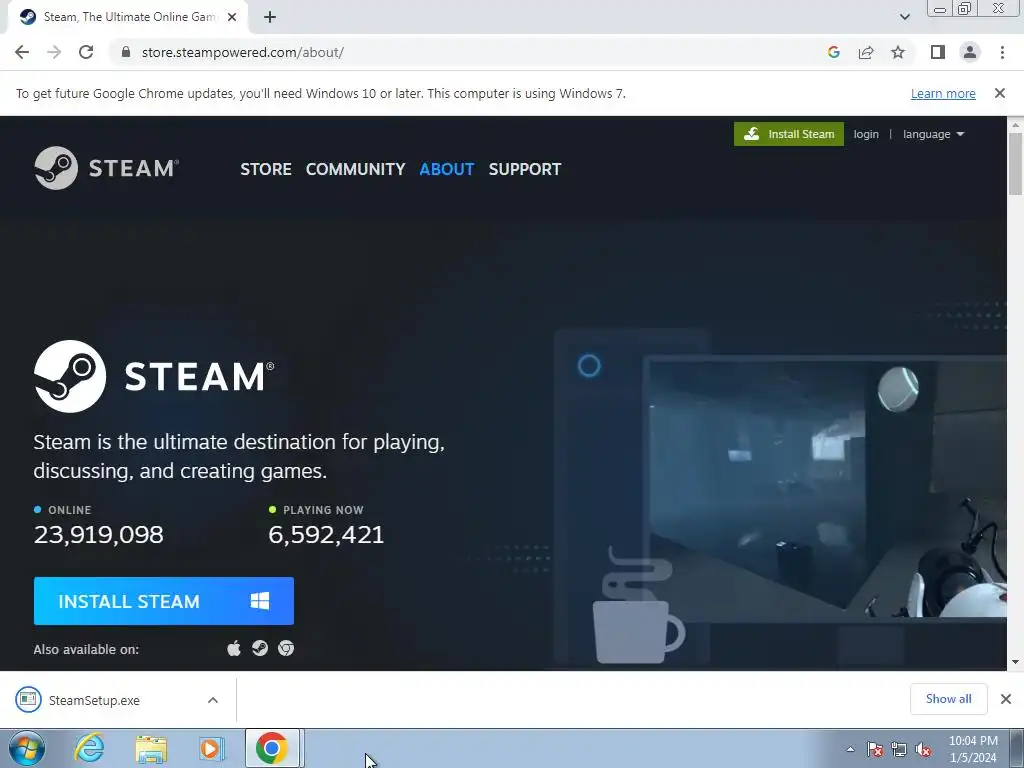Open the Windows Start menu

pyautogui.click(x=27, y=748)
